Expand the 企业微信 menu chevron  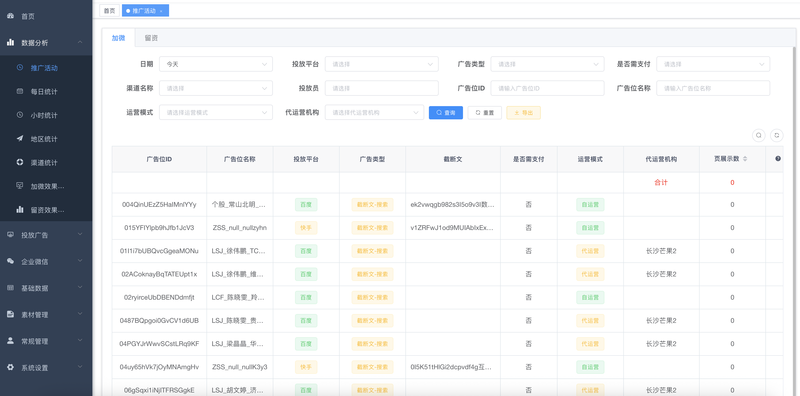pyautogui.click(x=80, y=261)
